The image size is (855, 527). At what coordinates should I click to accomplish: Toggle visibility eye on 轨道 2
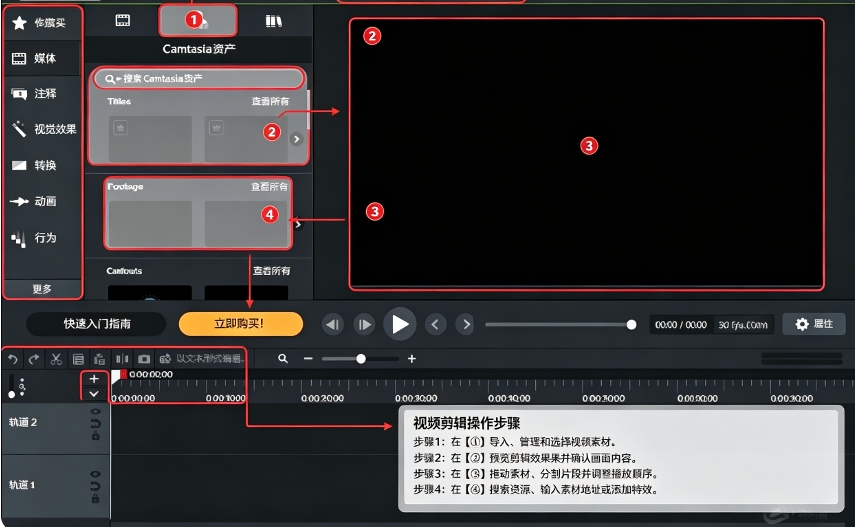(95, 412)
